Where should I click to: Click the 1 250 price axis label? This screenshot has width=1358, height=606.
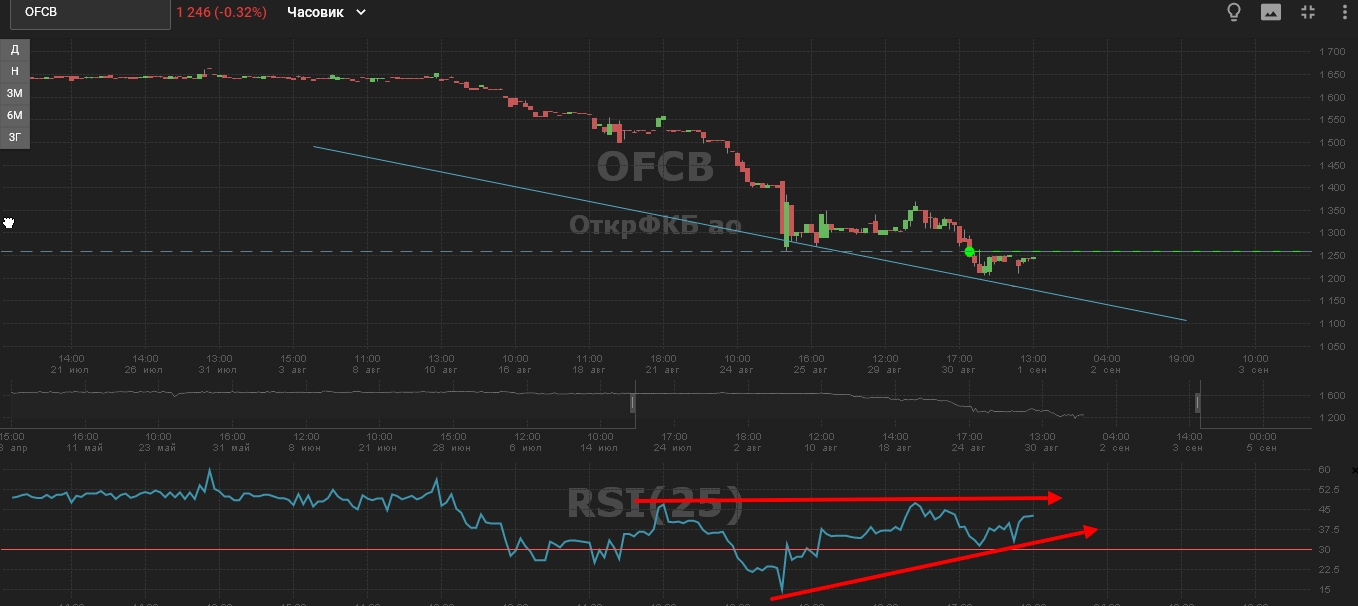1331,256
